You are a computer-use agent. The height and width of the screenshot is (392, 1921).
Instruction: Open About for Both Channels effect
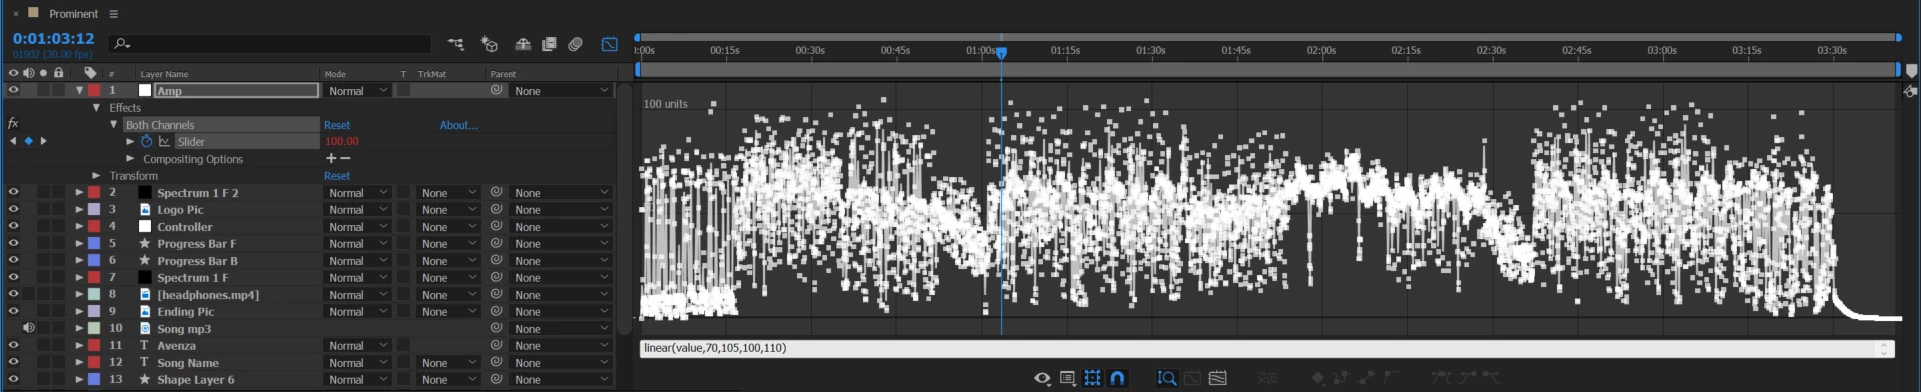(x=459, y=125)
